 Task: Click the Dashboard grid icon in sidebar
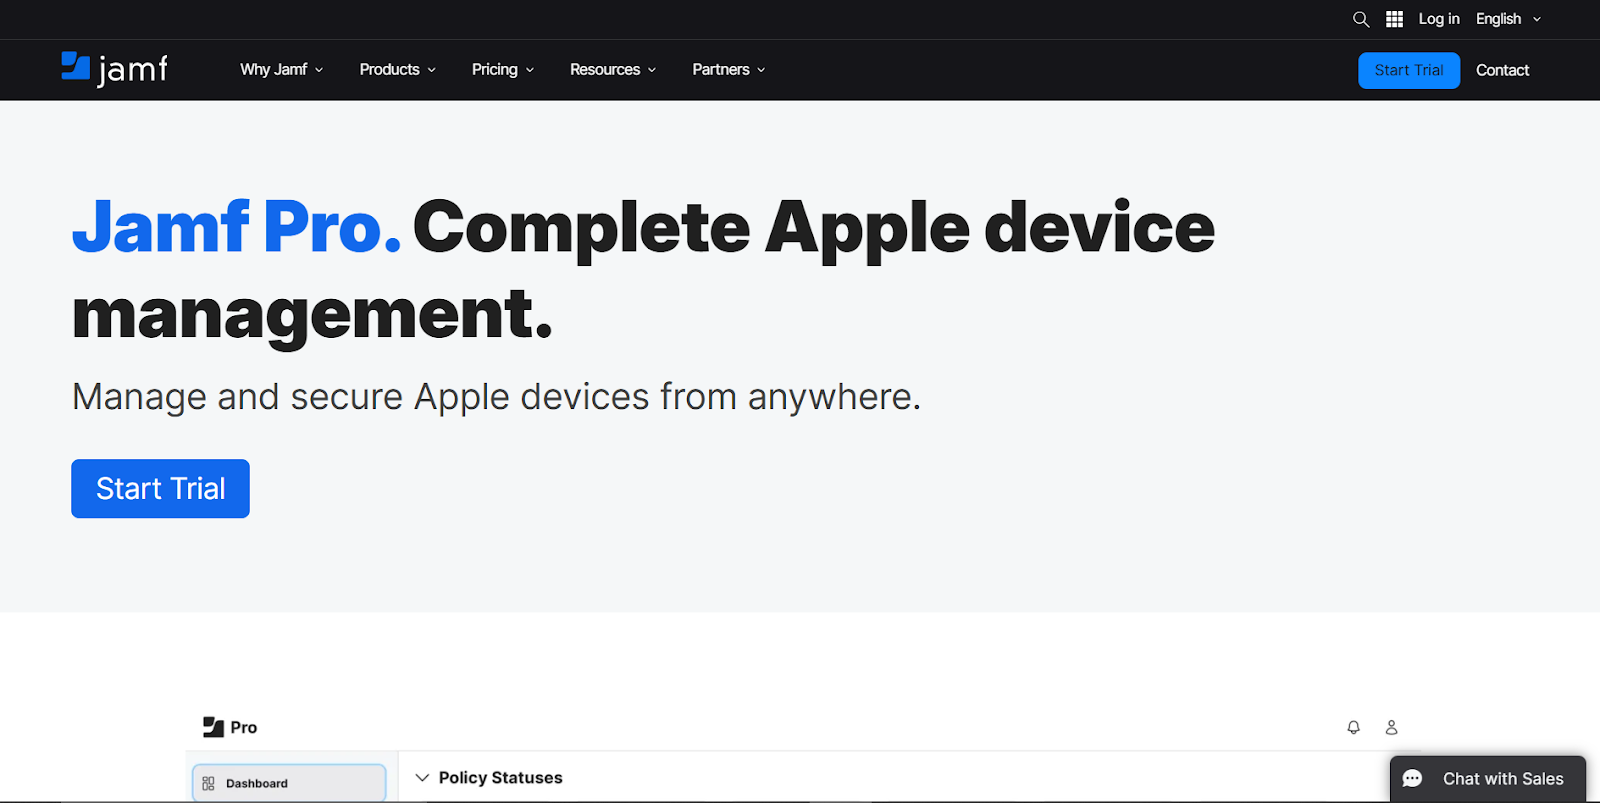[208, 783]
